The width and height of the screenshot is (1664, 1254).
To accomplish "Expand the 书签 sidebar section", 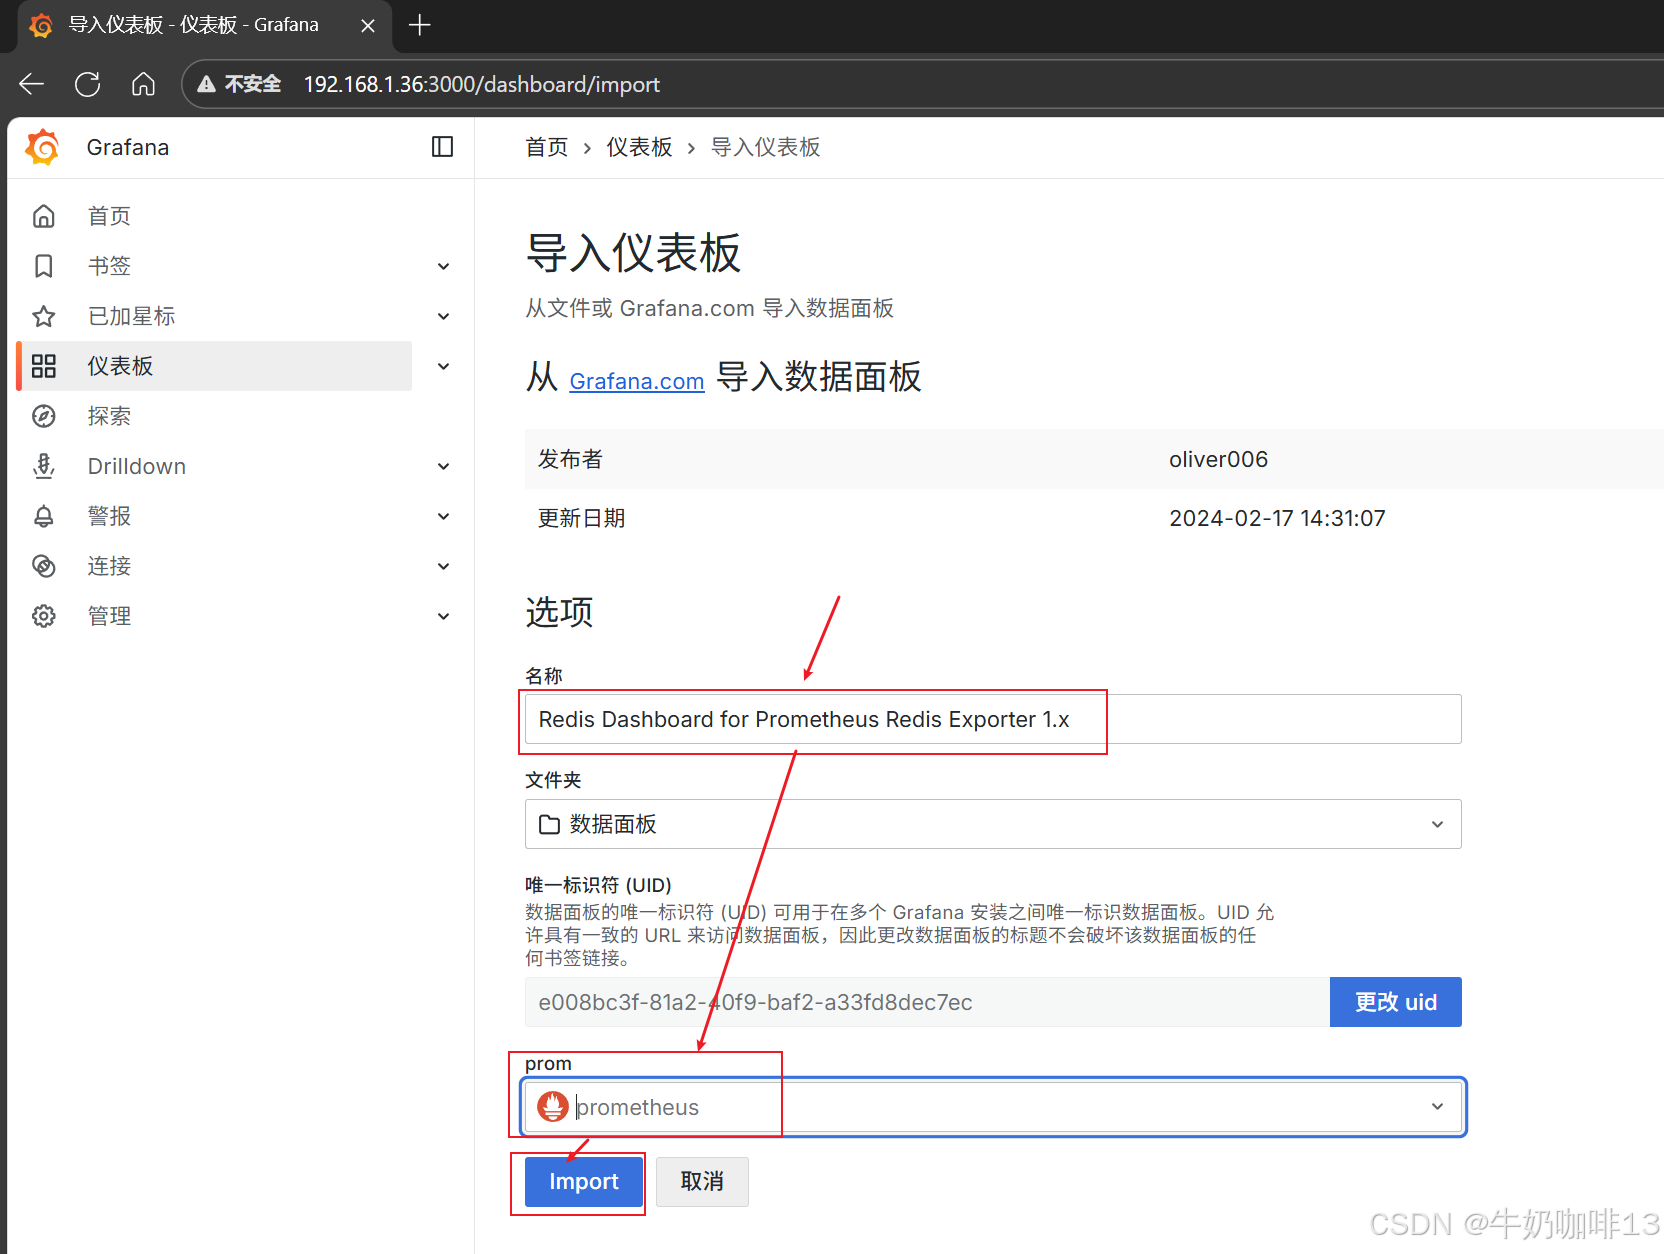I will 444,266.
